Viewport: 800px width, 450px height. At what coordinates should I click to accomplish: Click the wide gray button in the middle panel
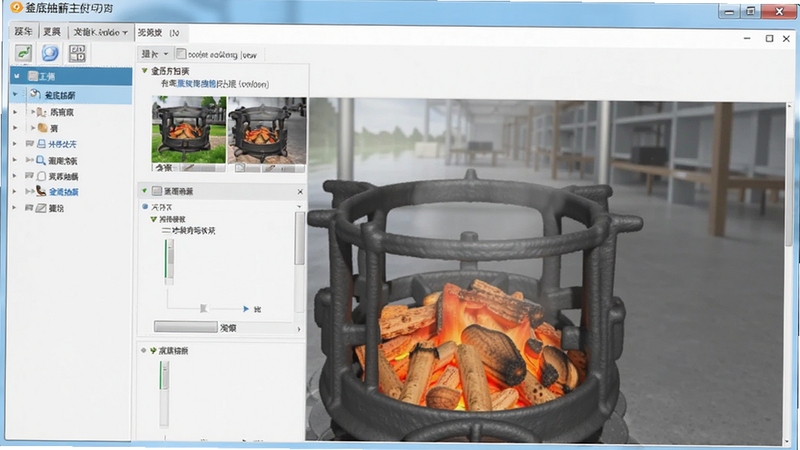(186, 327)
